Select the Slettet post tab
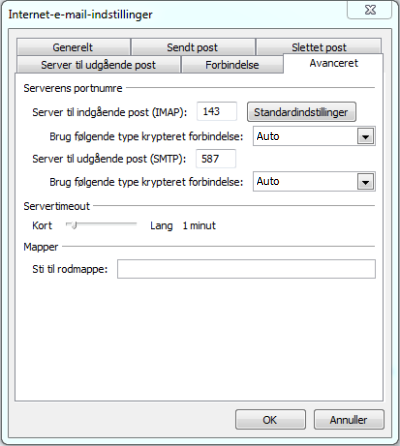The image size is (400, 446). tap(319, 46)
